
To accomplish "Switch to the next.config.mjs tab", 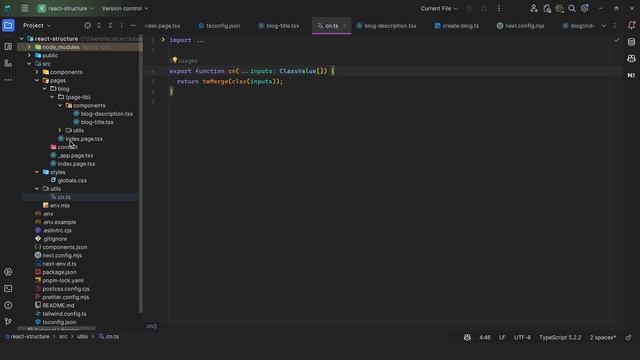I will [520, 26].
